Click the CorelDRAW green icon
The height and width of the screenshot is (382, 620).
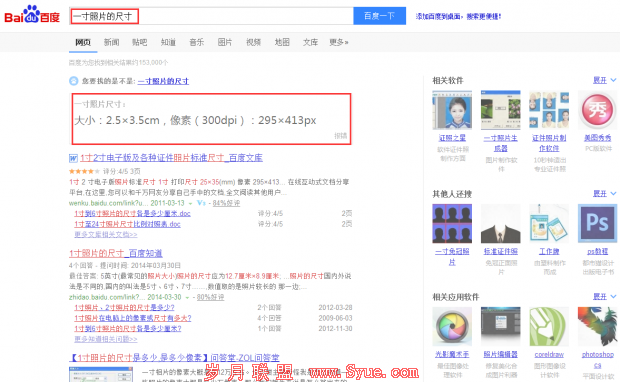[549, 327]
